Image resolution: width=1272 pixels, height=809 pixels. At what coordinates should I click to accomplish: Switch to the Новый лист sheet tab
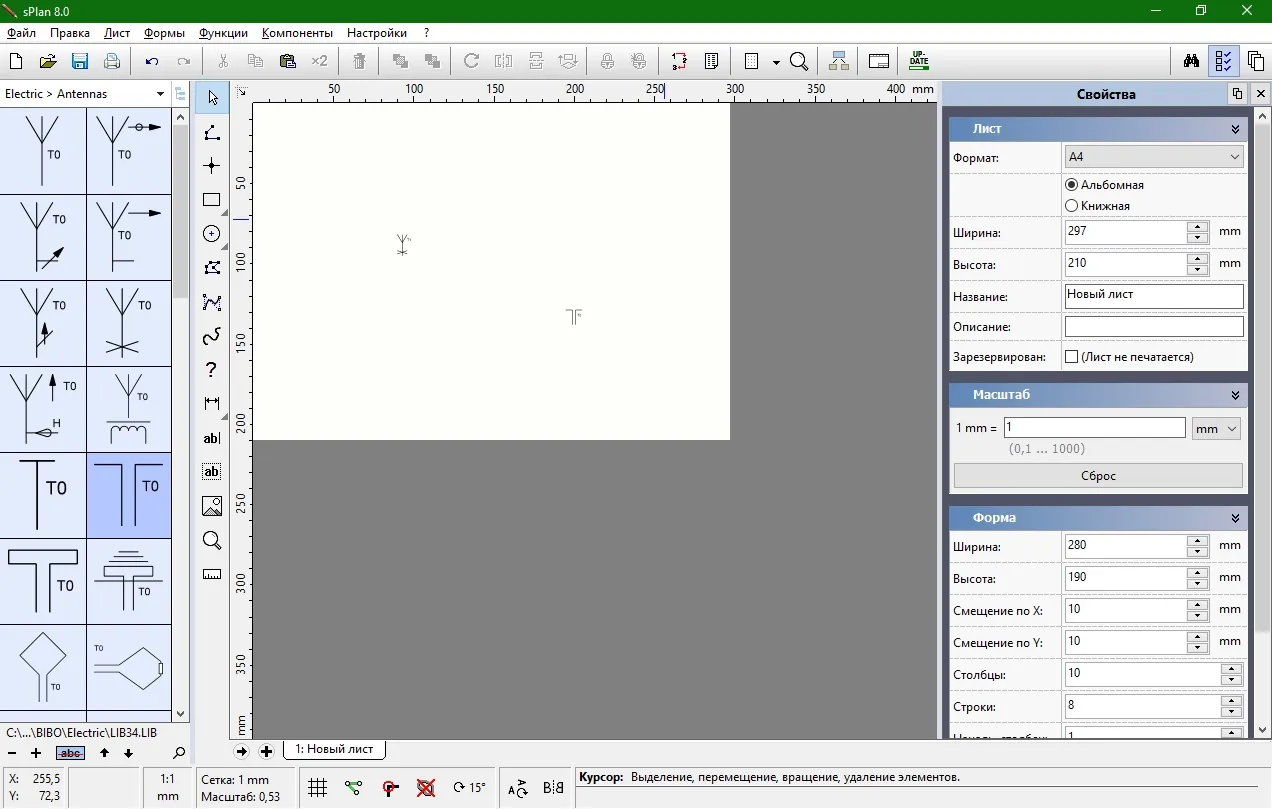(x=334, y=749)
